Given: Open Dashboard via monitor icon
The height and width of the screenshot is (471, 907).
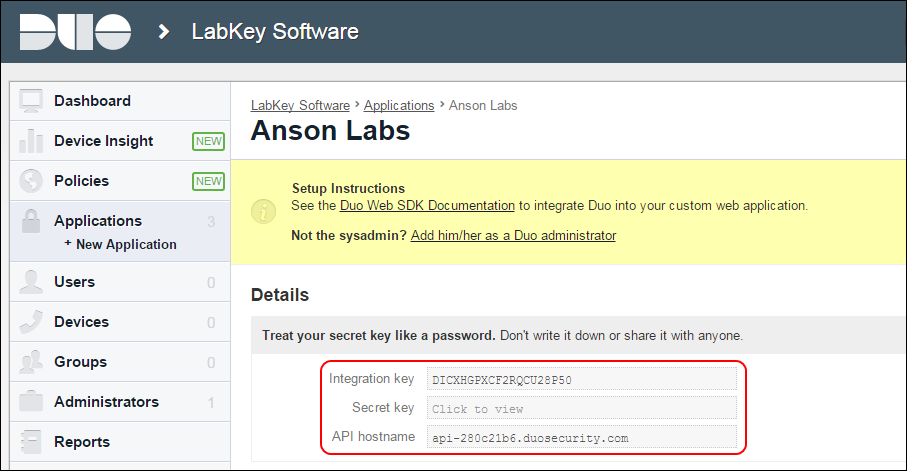Looking at the screenshot, I should (31, 101).
